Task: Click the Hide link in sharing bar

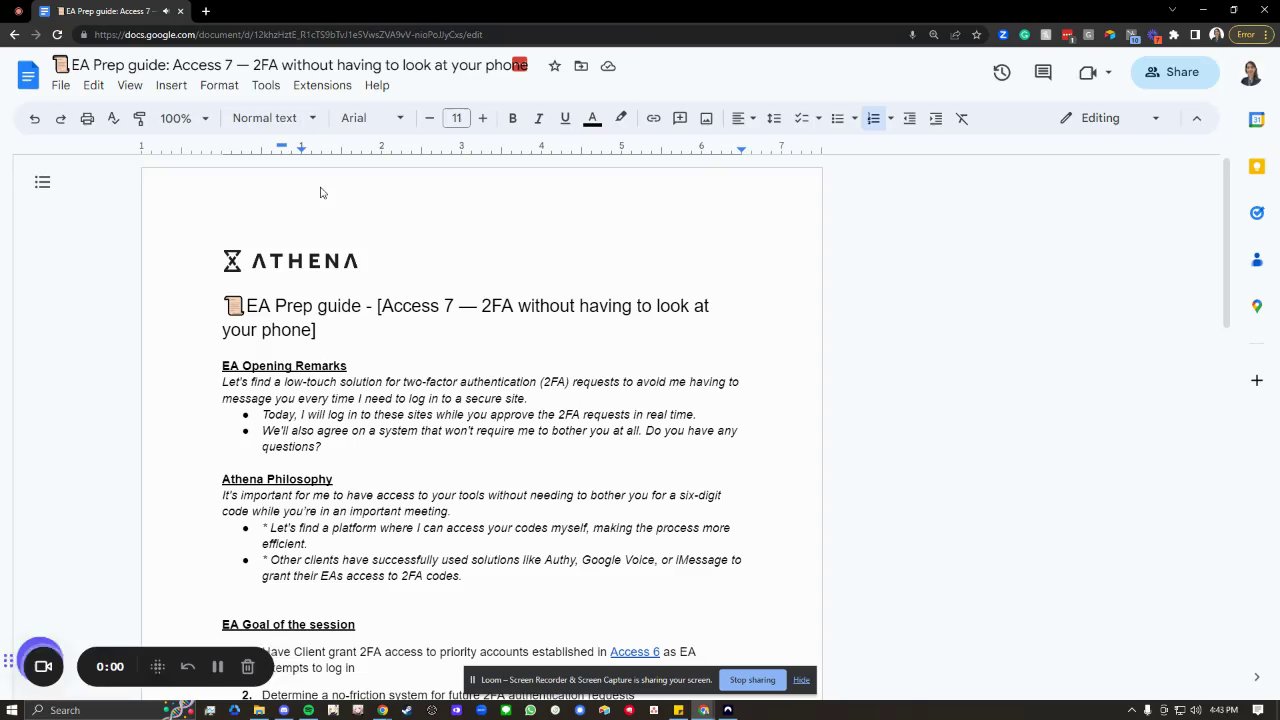Action: point(801,680)
